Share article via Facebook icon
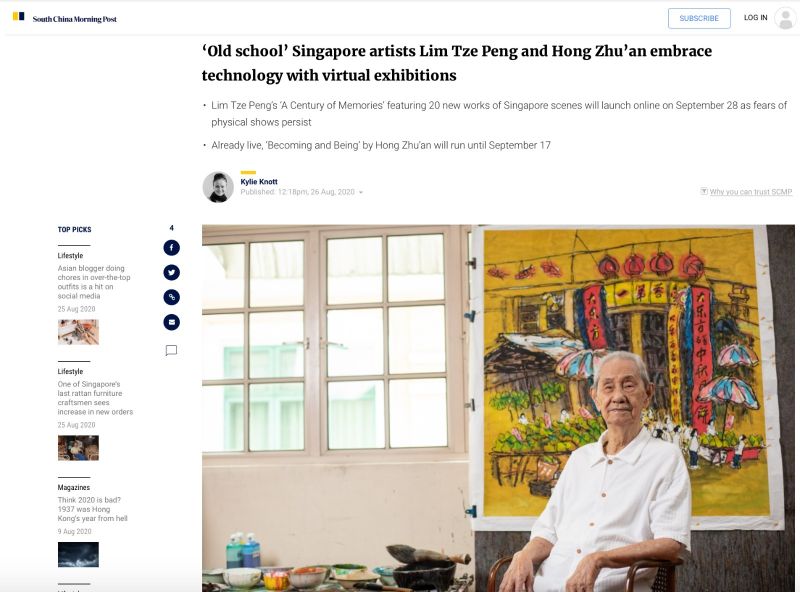Screen dimensions: 800x592 tap(171, 248)
